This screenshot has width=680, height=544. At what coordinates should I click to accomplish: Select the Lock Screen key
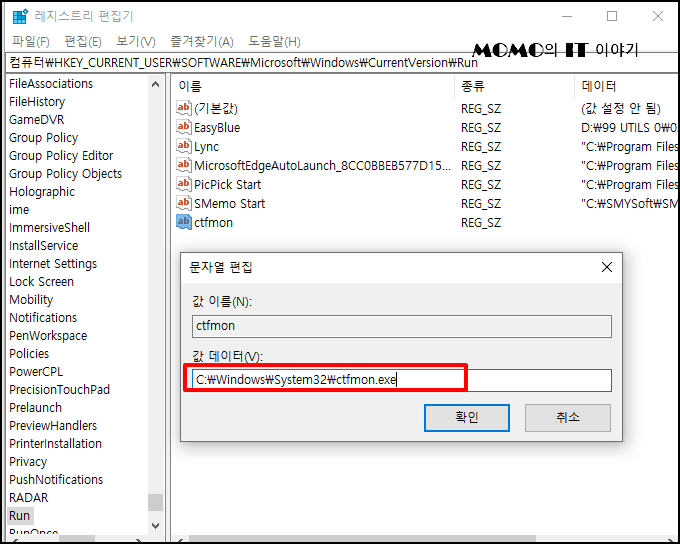point(41,282)
